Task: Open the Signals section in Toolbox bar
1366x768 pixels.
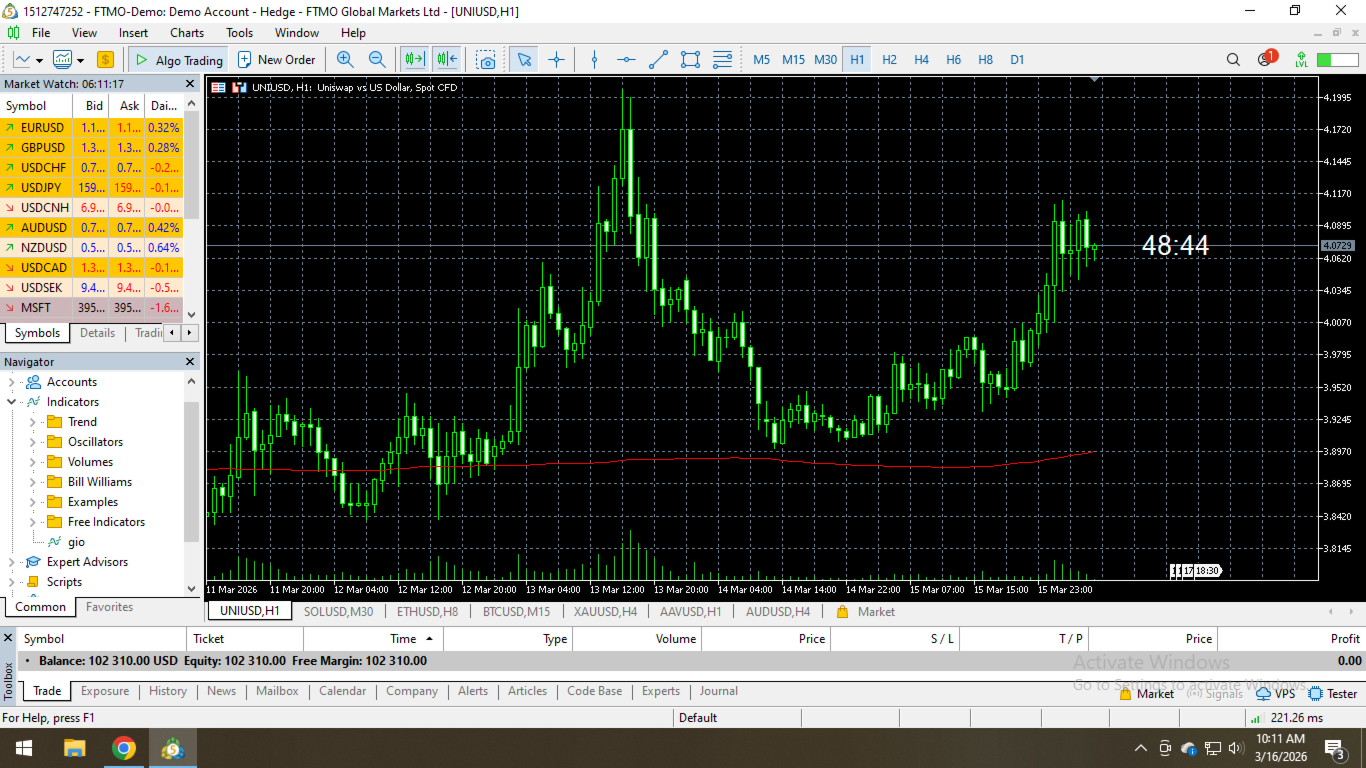Action: click(1215, 693)
